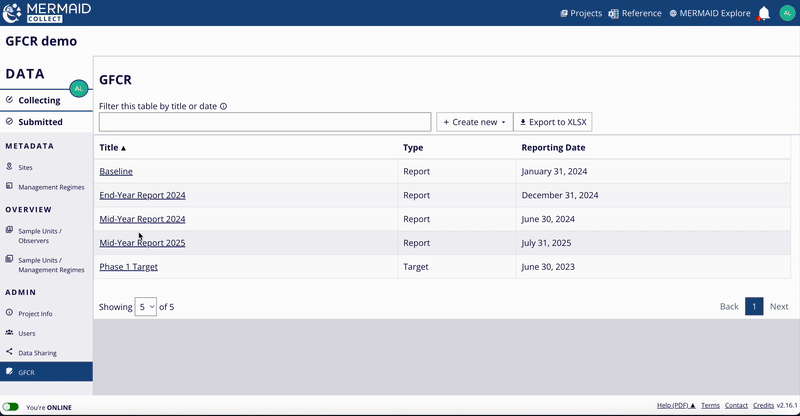Open Help (PDF) link in footer
800x416 pixels.
click(676, 405)
